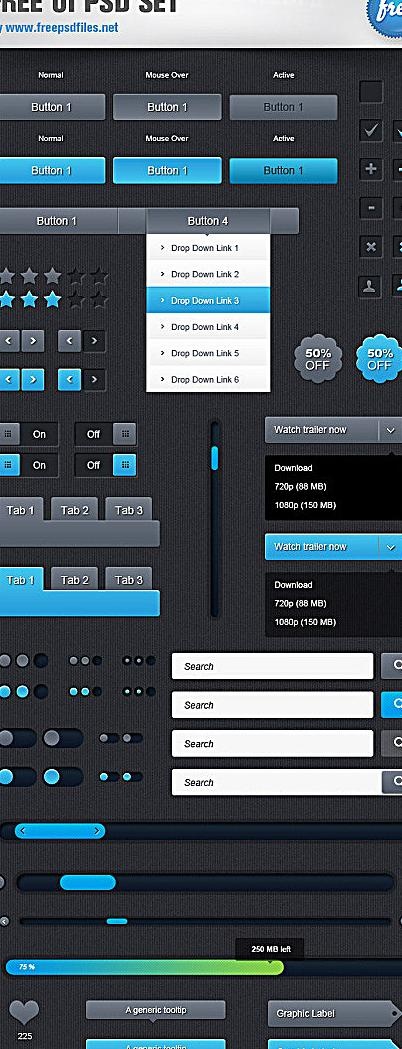The image size is (402, 1049).
Task: Click Button 1 in the segmented bar
Action: tap(58, 221)
